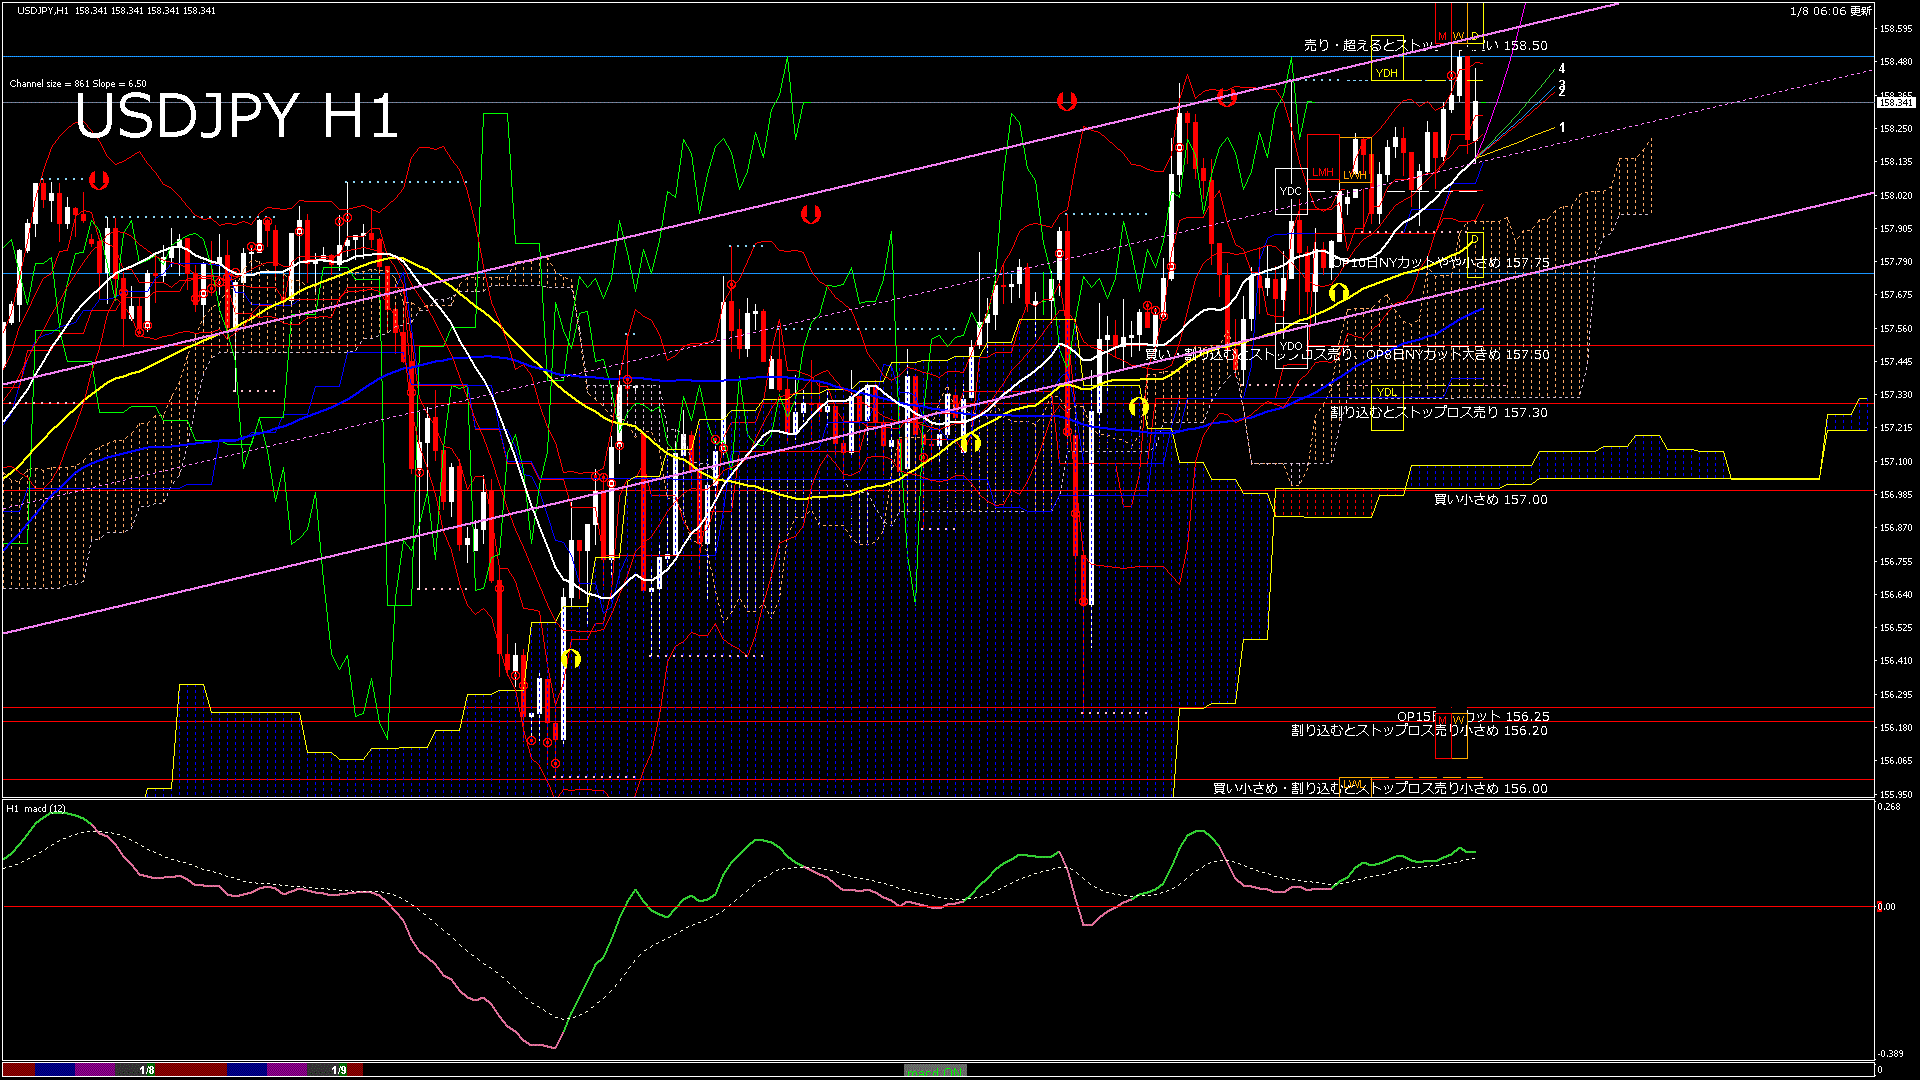Click the red down-arrow marker above the channel line

(1066, 101)
